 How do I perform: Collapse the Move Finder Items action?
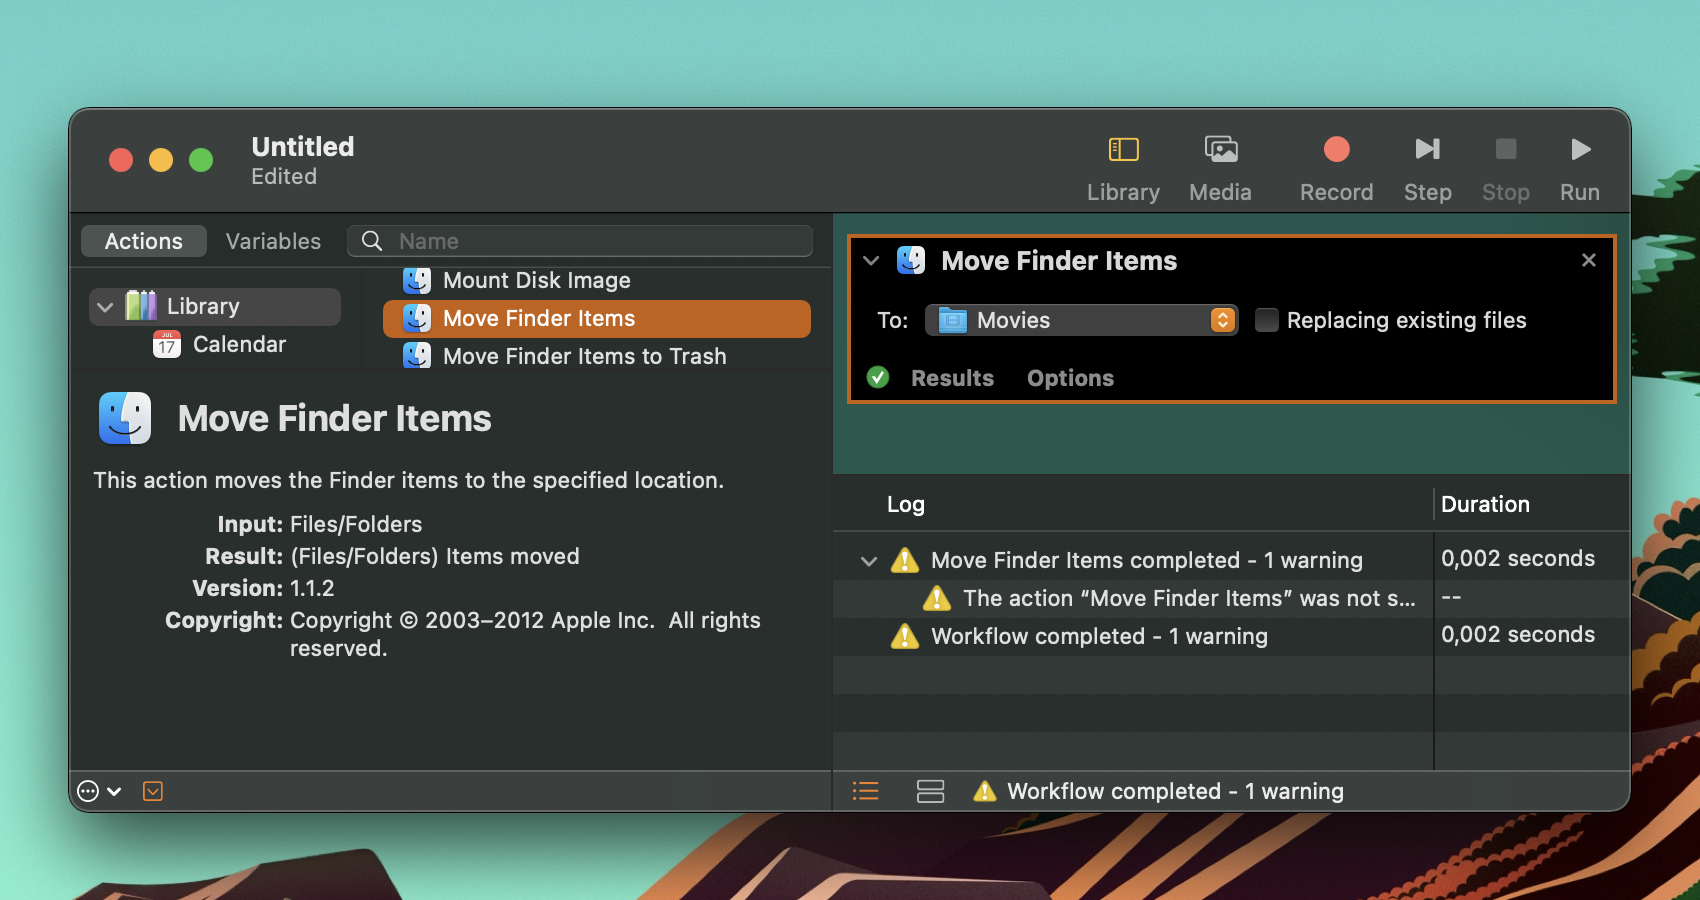click(871, 261)
